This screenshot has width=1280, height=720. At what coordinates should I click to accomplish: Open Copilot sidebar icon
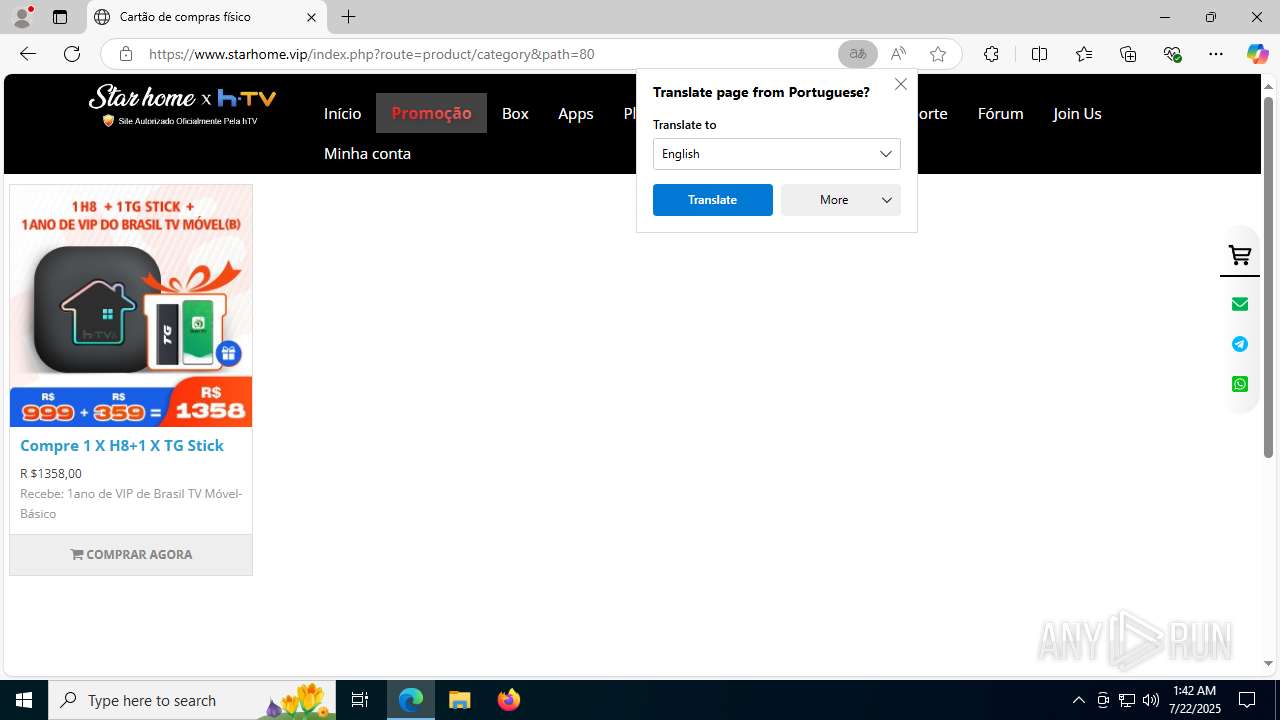coord(1257,54)
